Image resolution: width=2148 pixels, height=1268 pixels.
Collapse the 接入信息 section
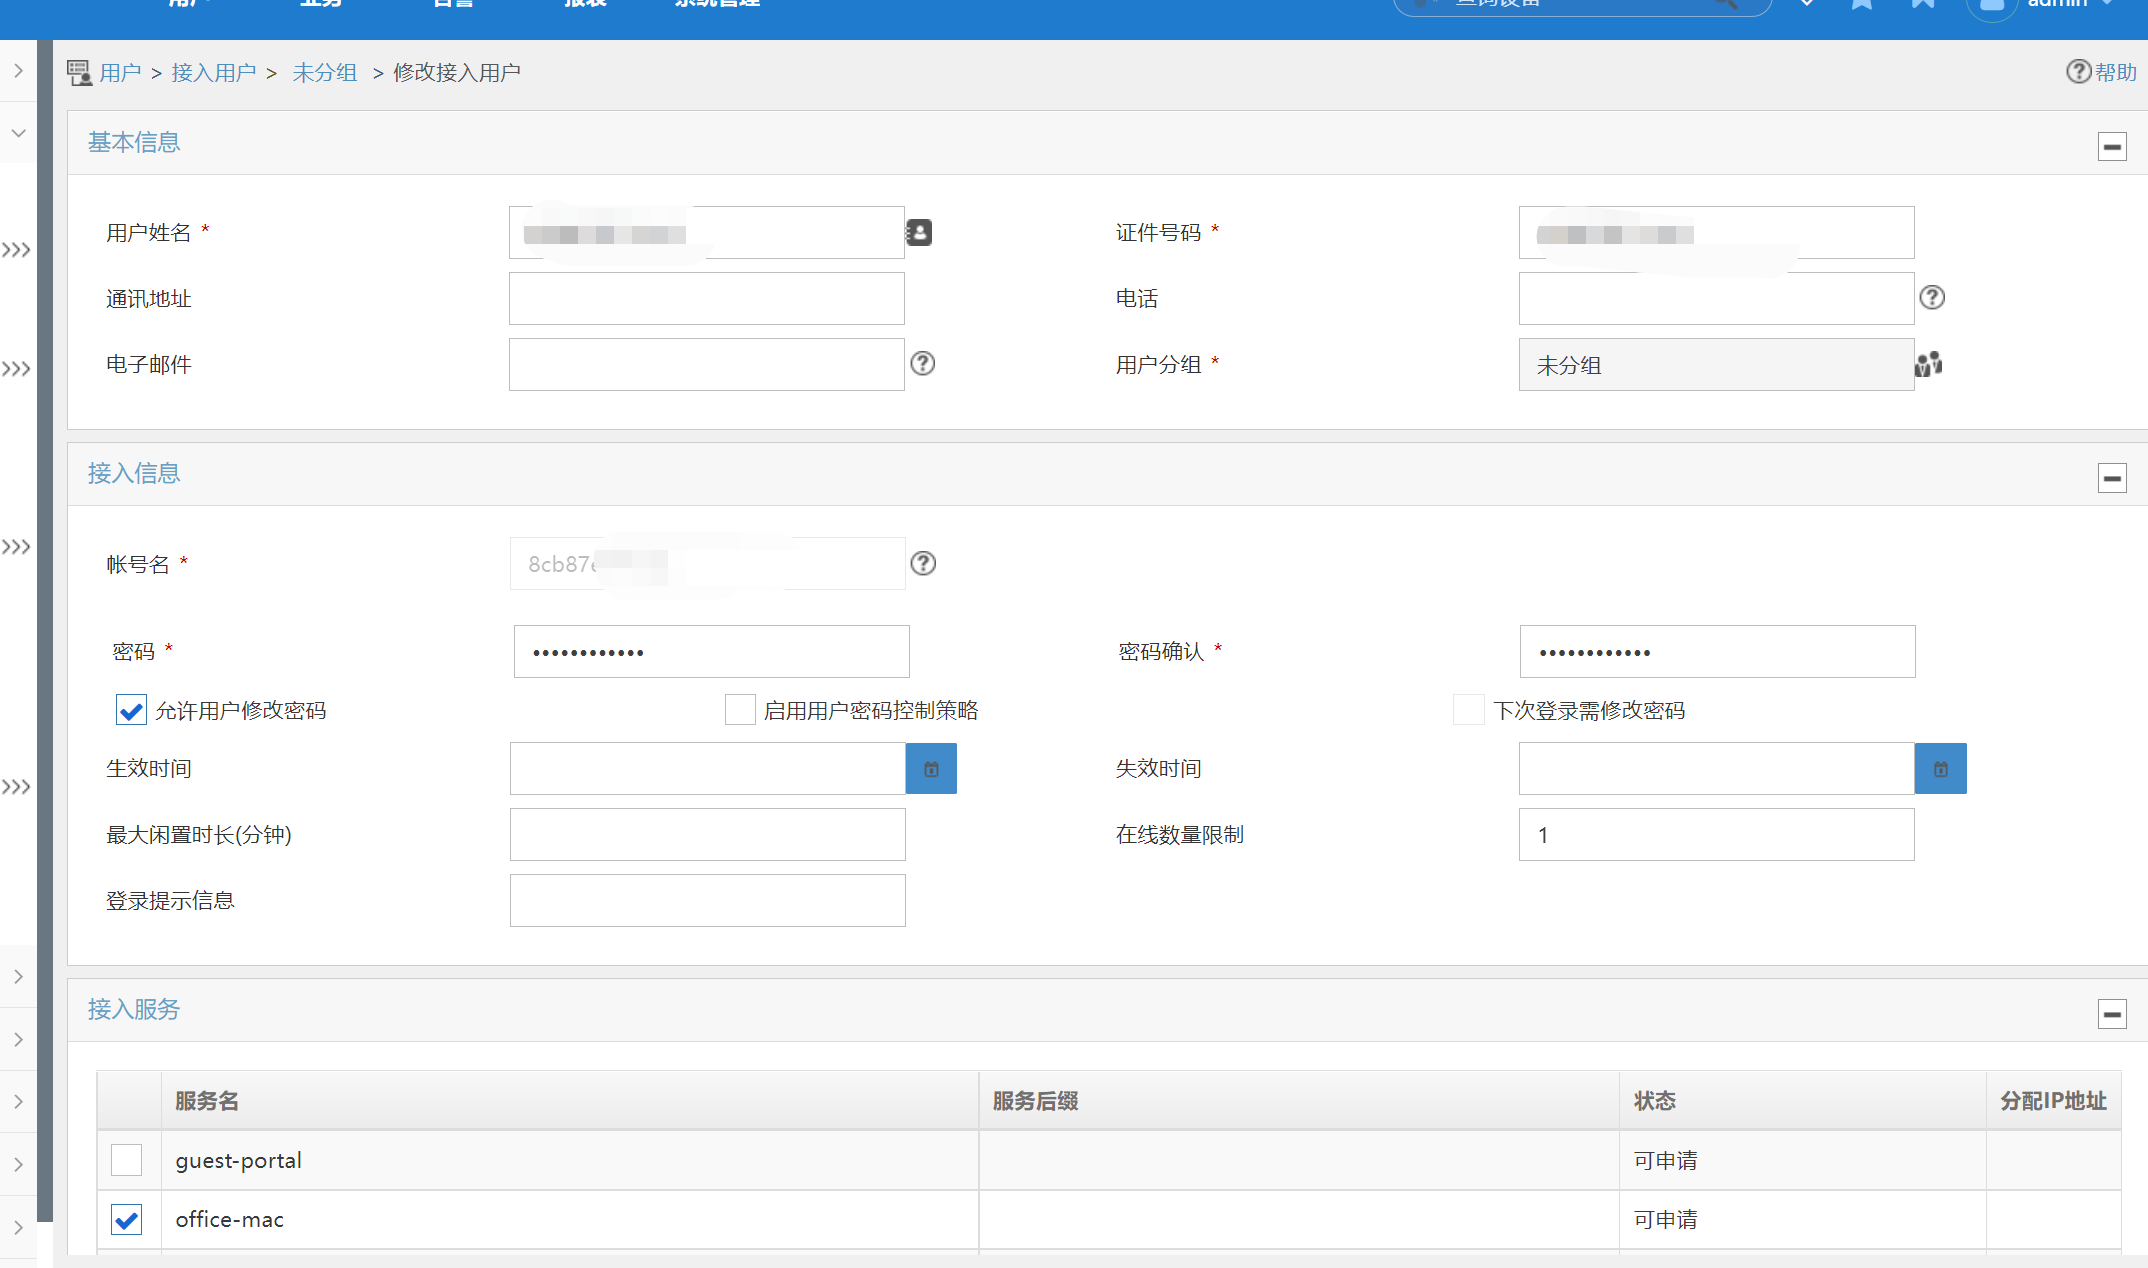tap(2112, 478)
